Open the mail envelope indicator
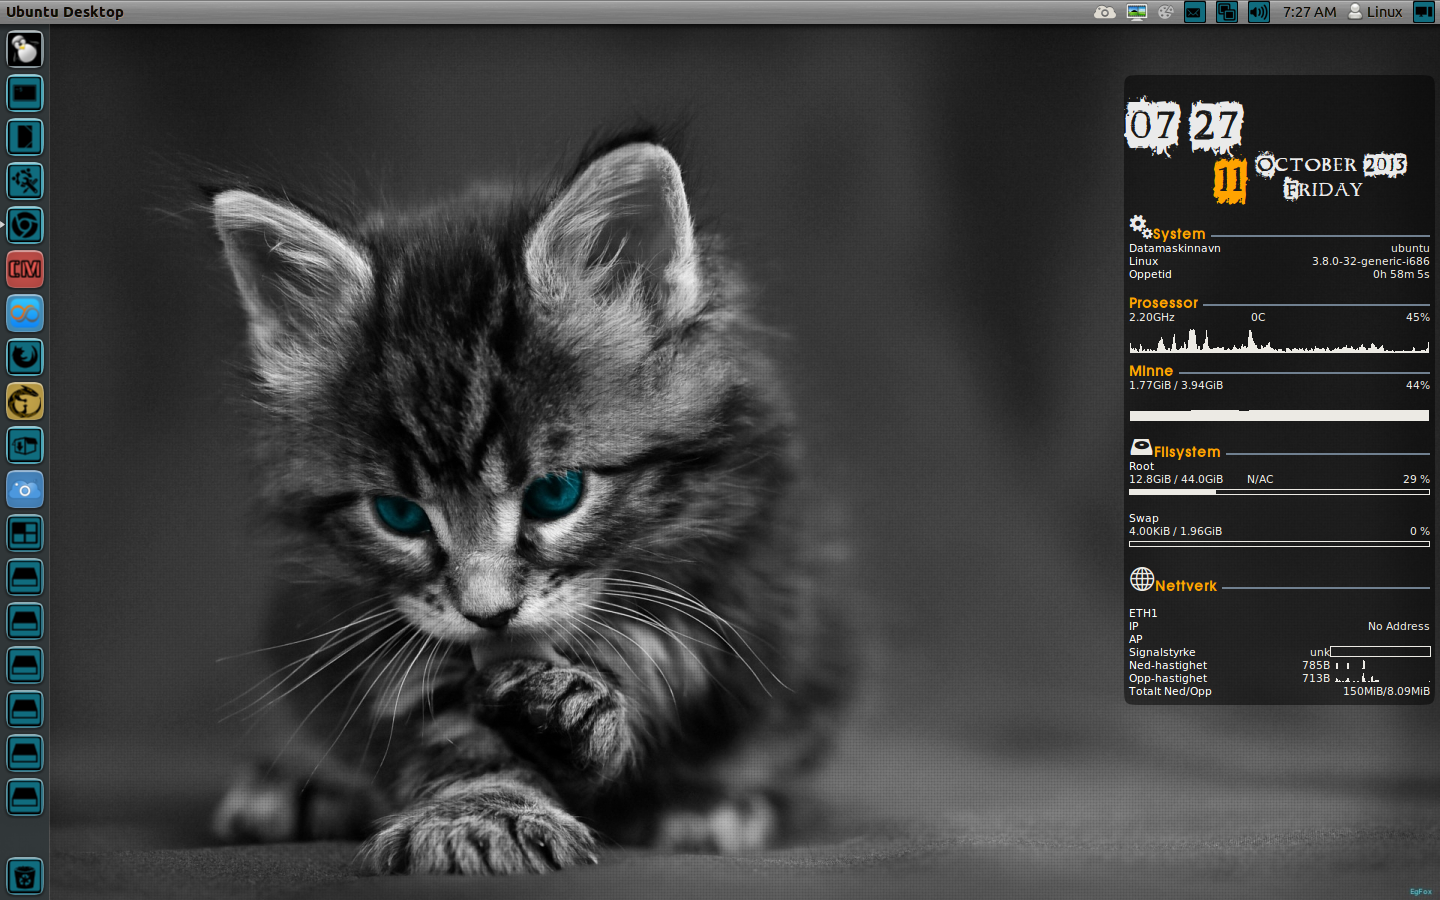 (1194, 12)
